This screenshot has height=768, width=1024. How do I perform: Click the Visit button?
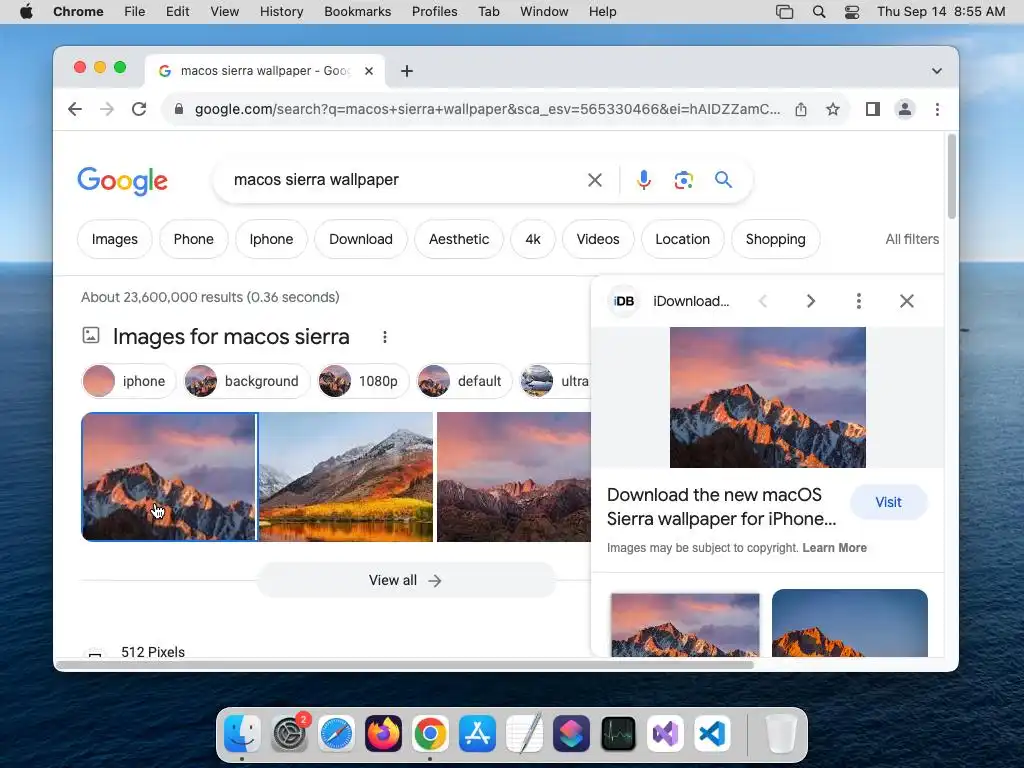pos(888,502)
